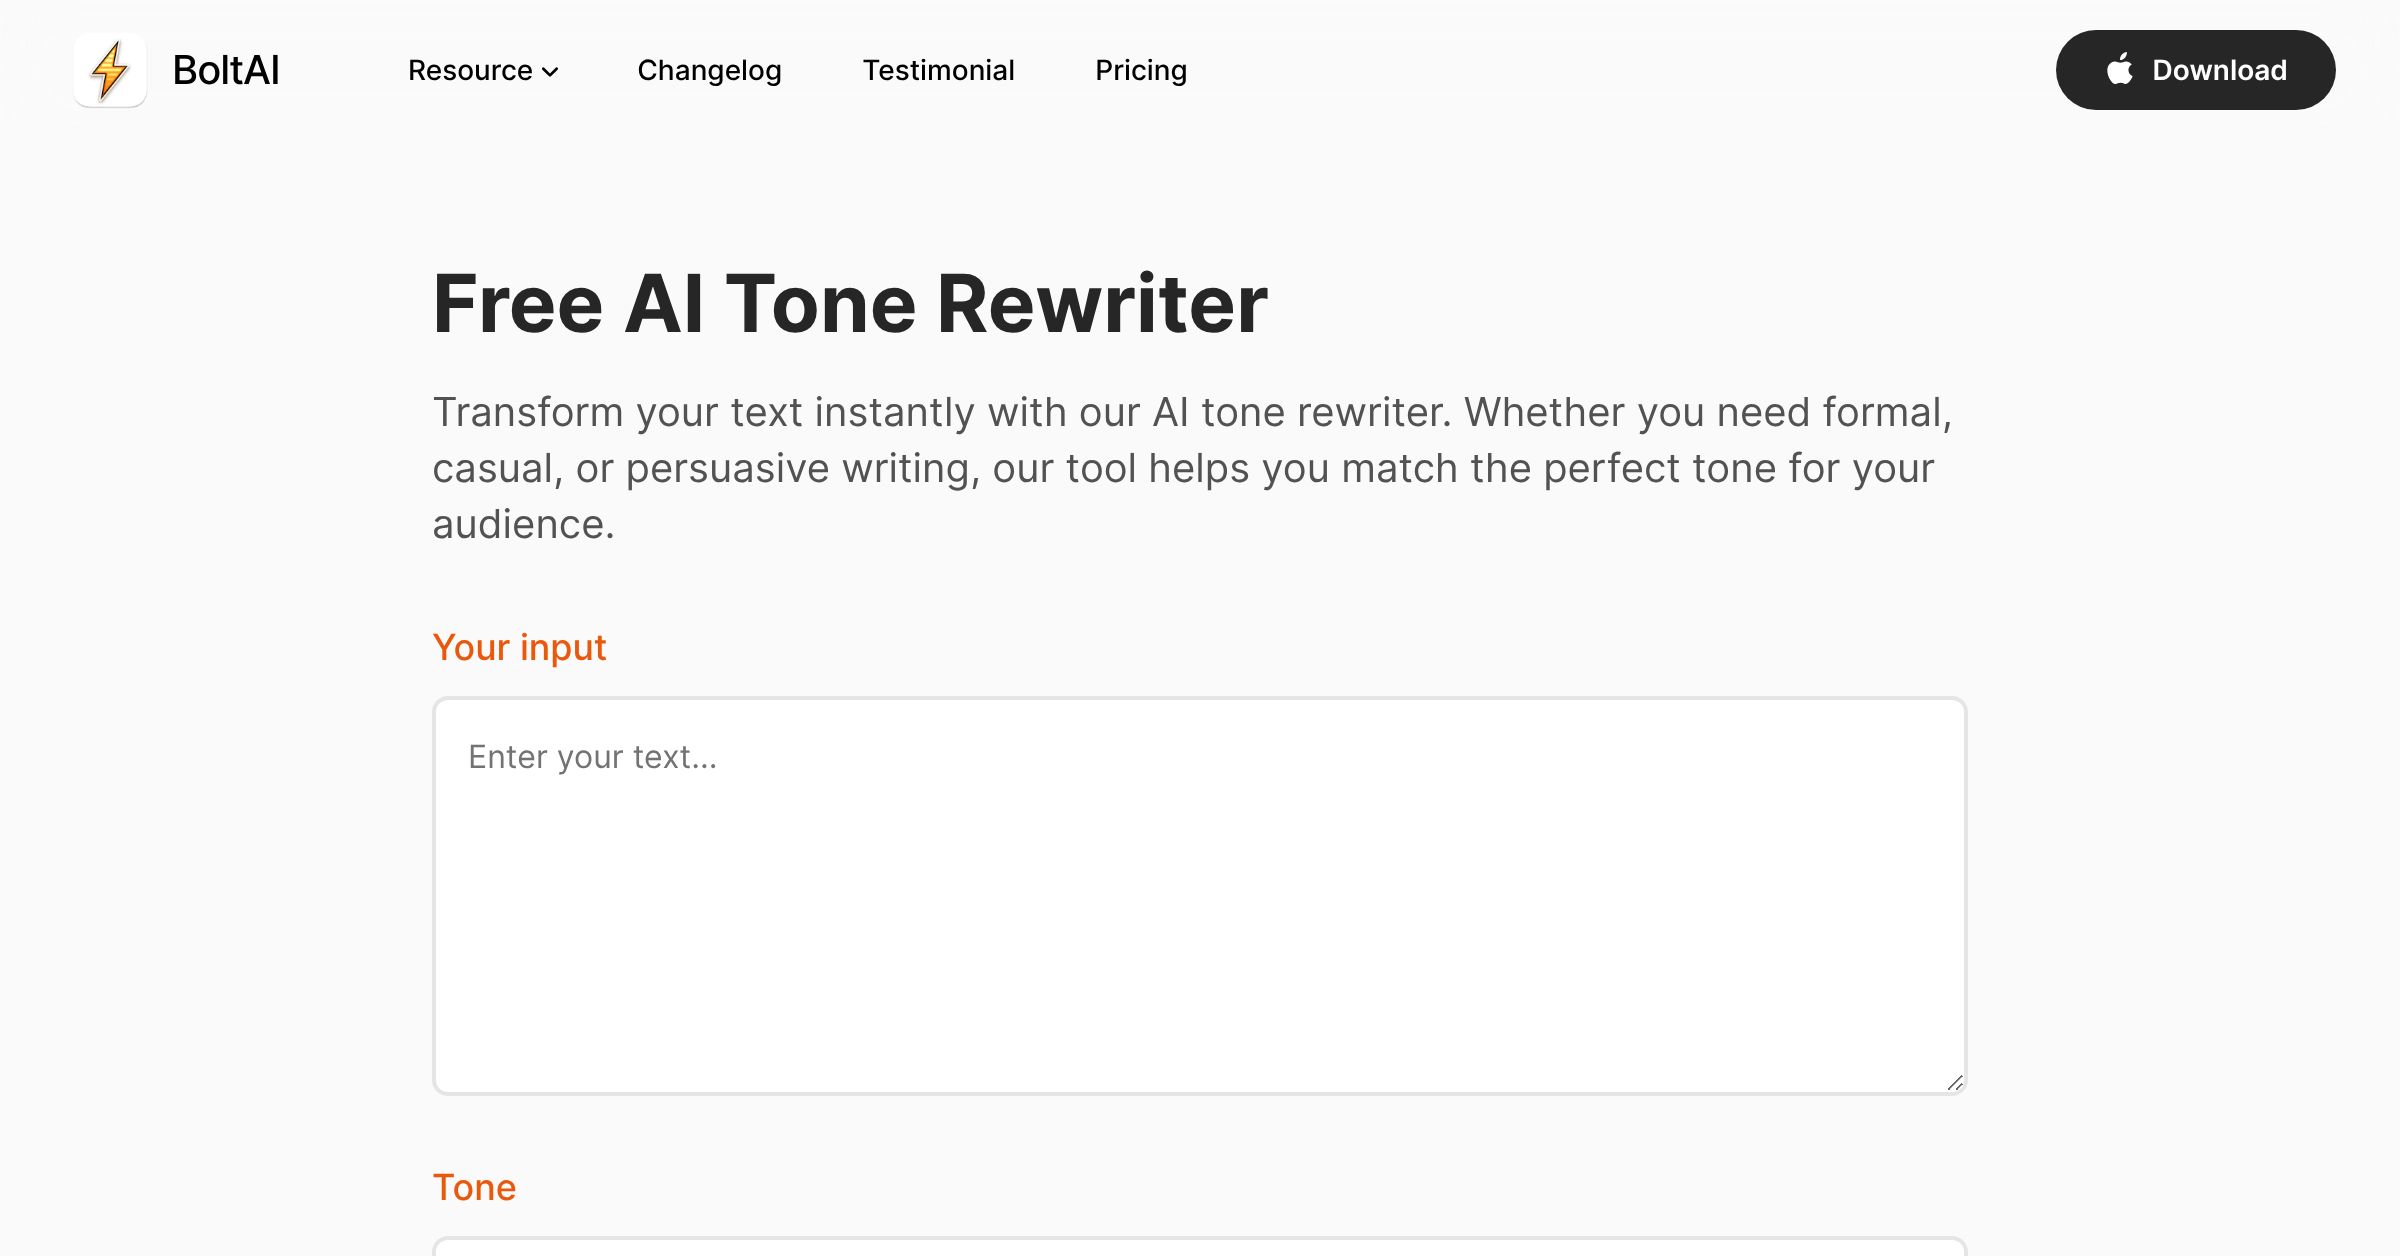Click the word 'Rewriter' in the title
The image size is (2400, 1256).
1102,304
